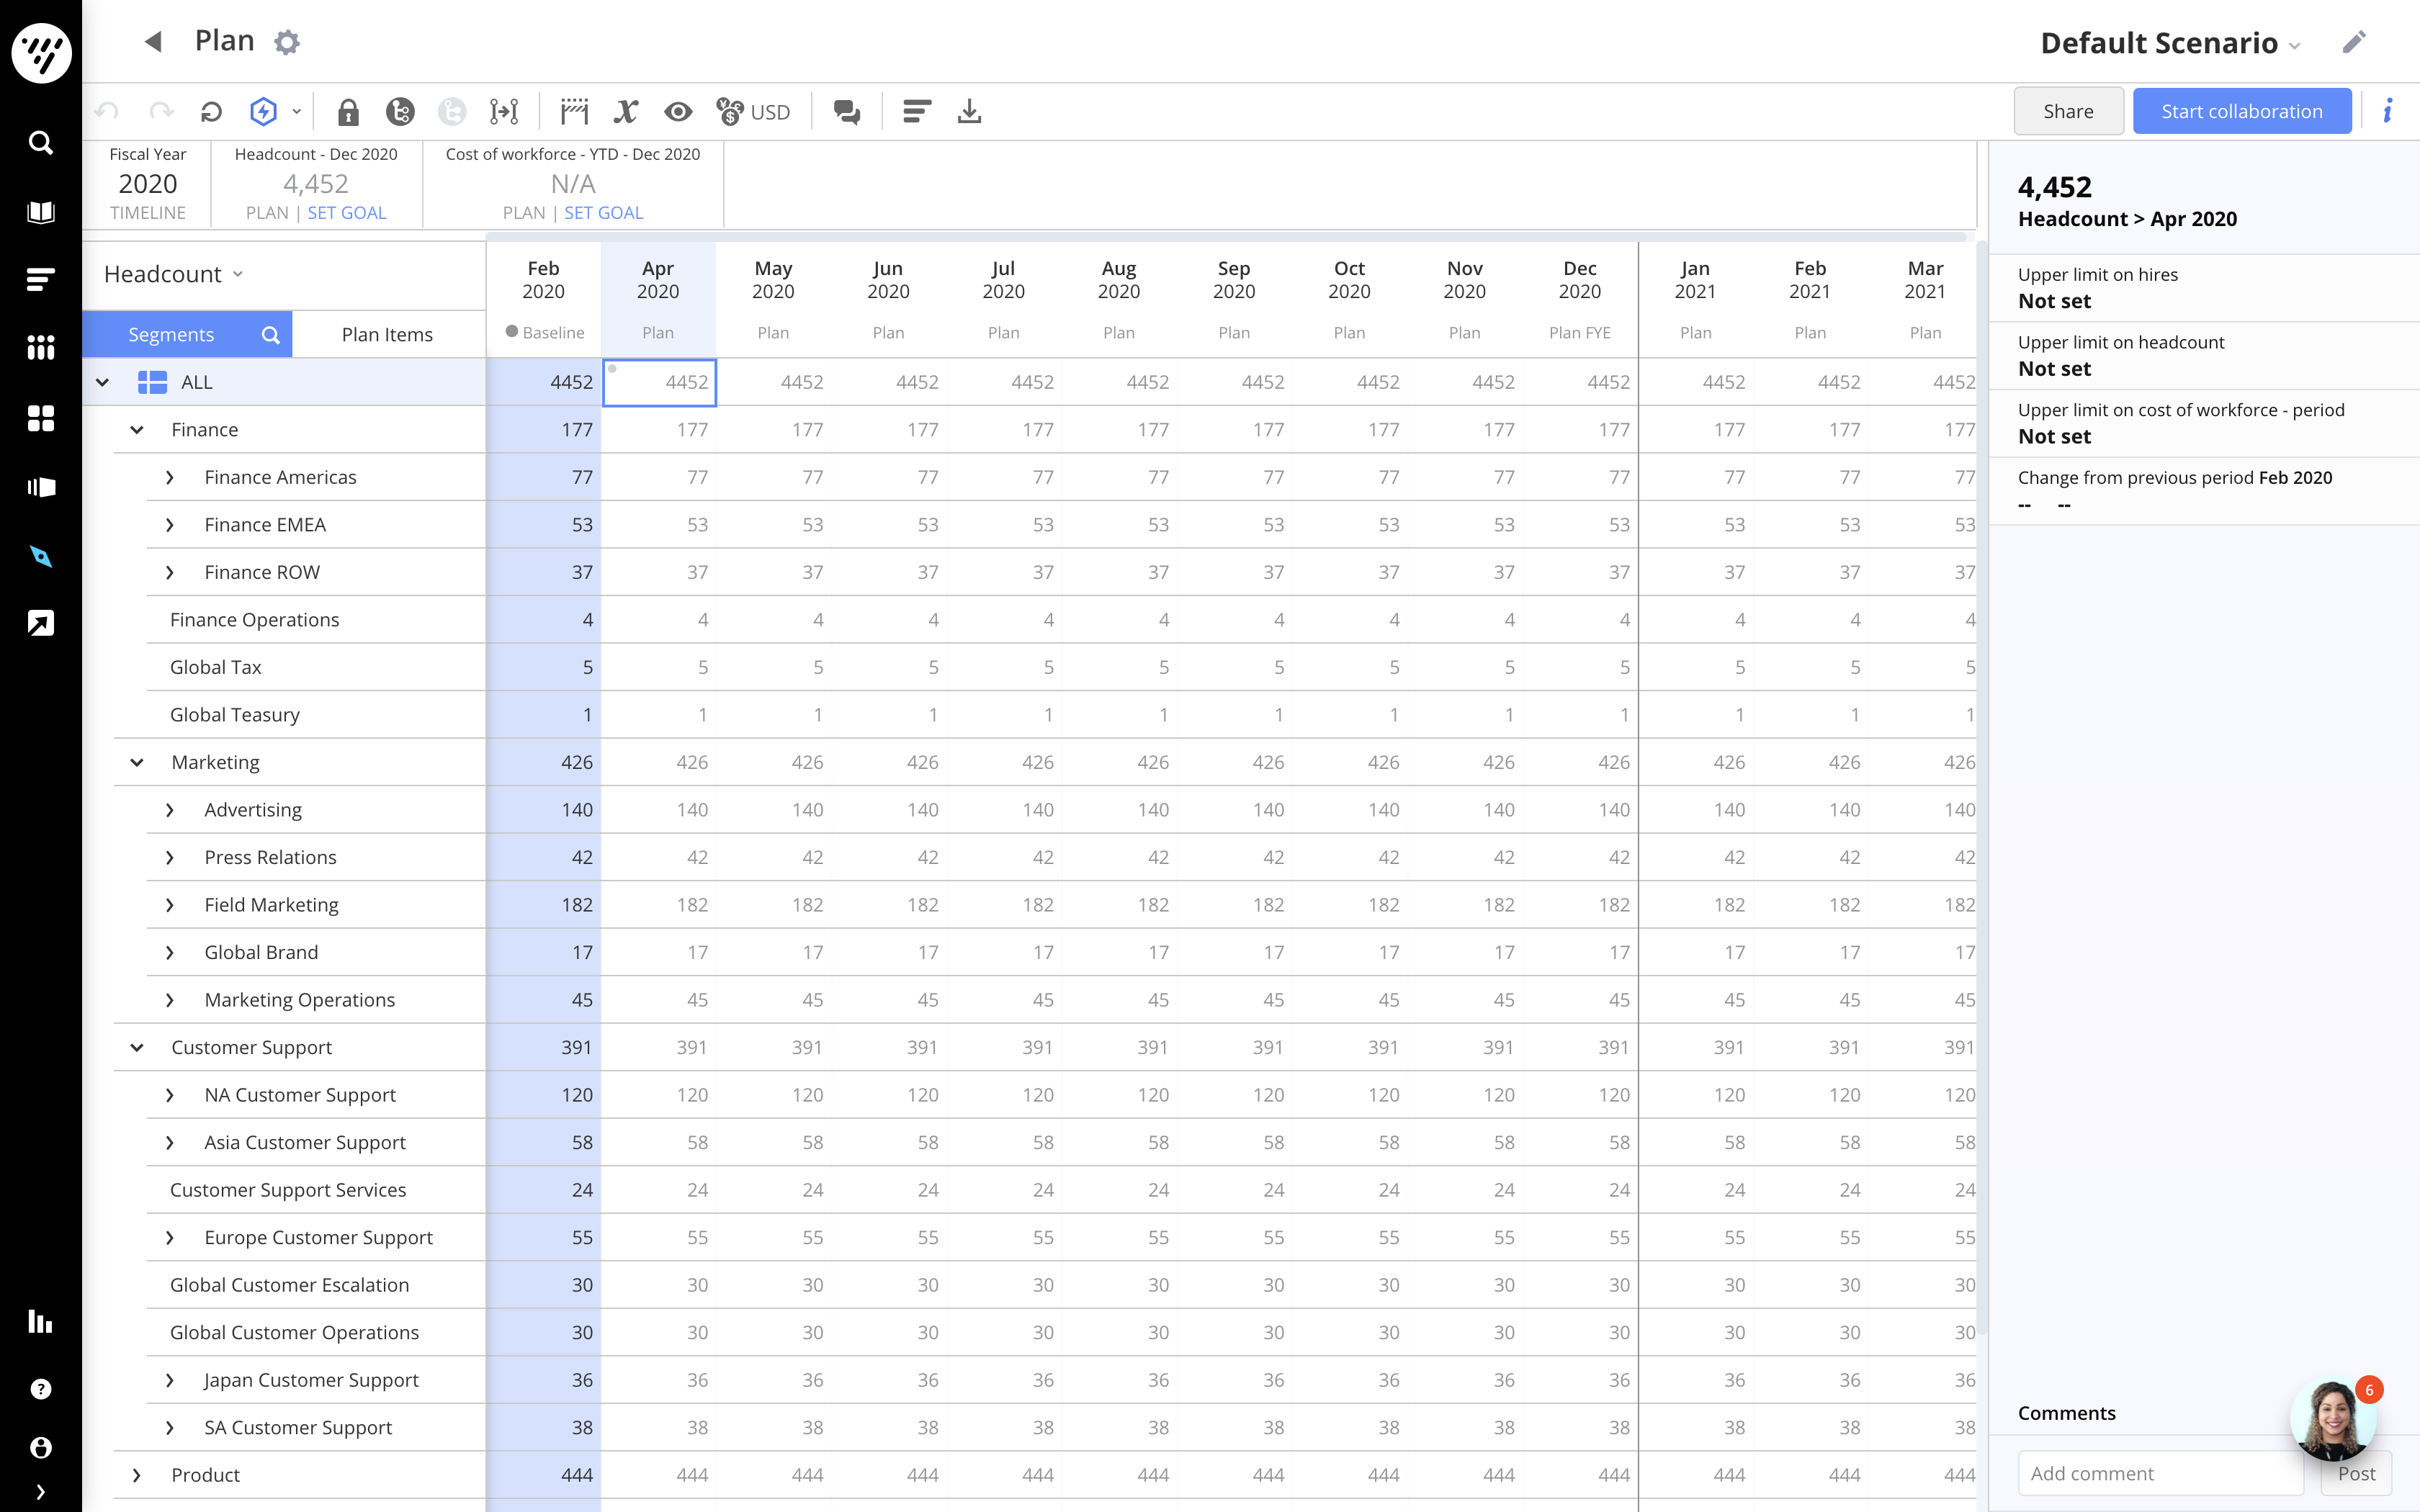2420x1512 pixels.
Task: Click the search icon in left sidebar
Action: coord(41,142)
